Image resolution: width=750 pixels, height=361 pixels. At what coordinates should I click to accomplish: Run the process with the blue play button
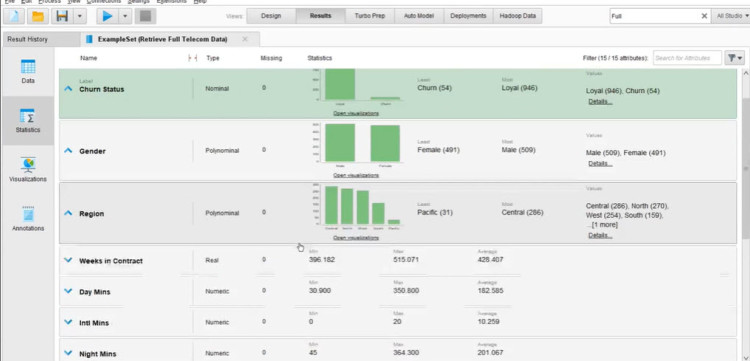[108, 16]
